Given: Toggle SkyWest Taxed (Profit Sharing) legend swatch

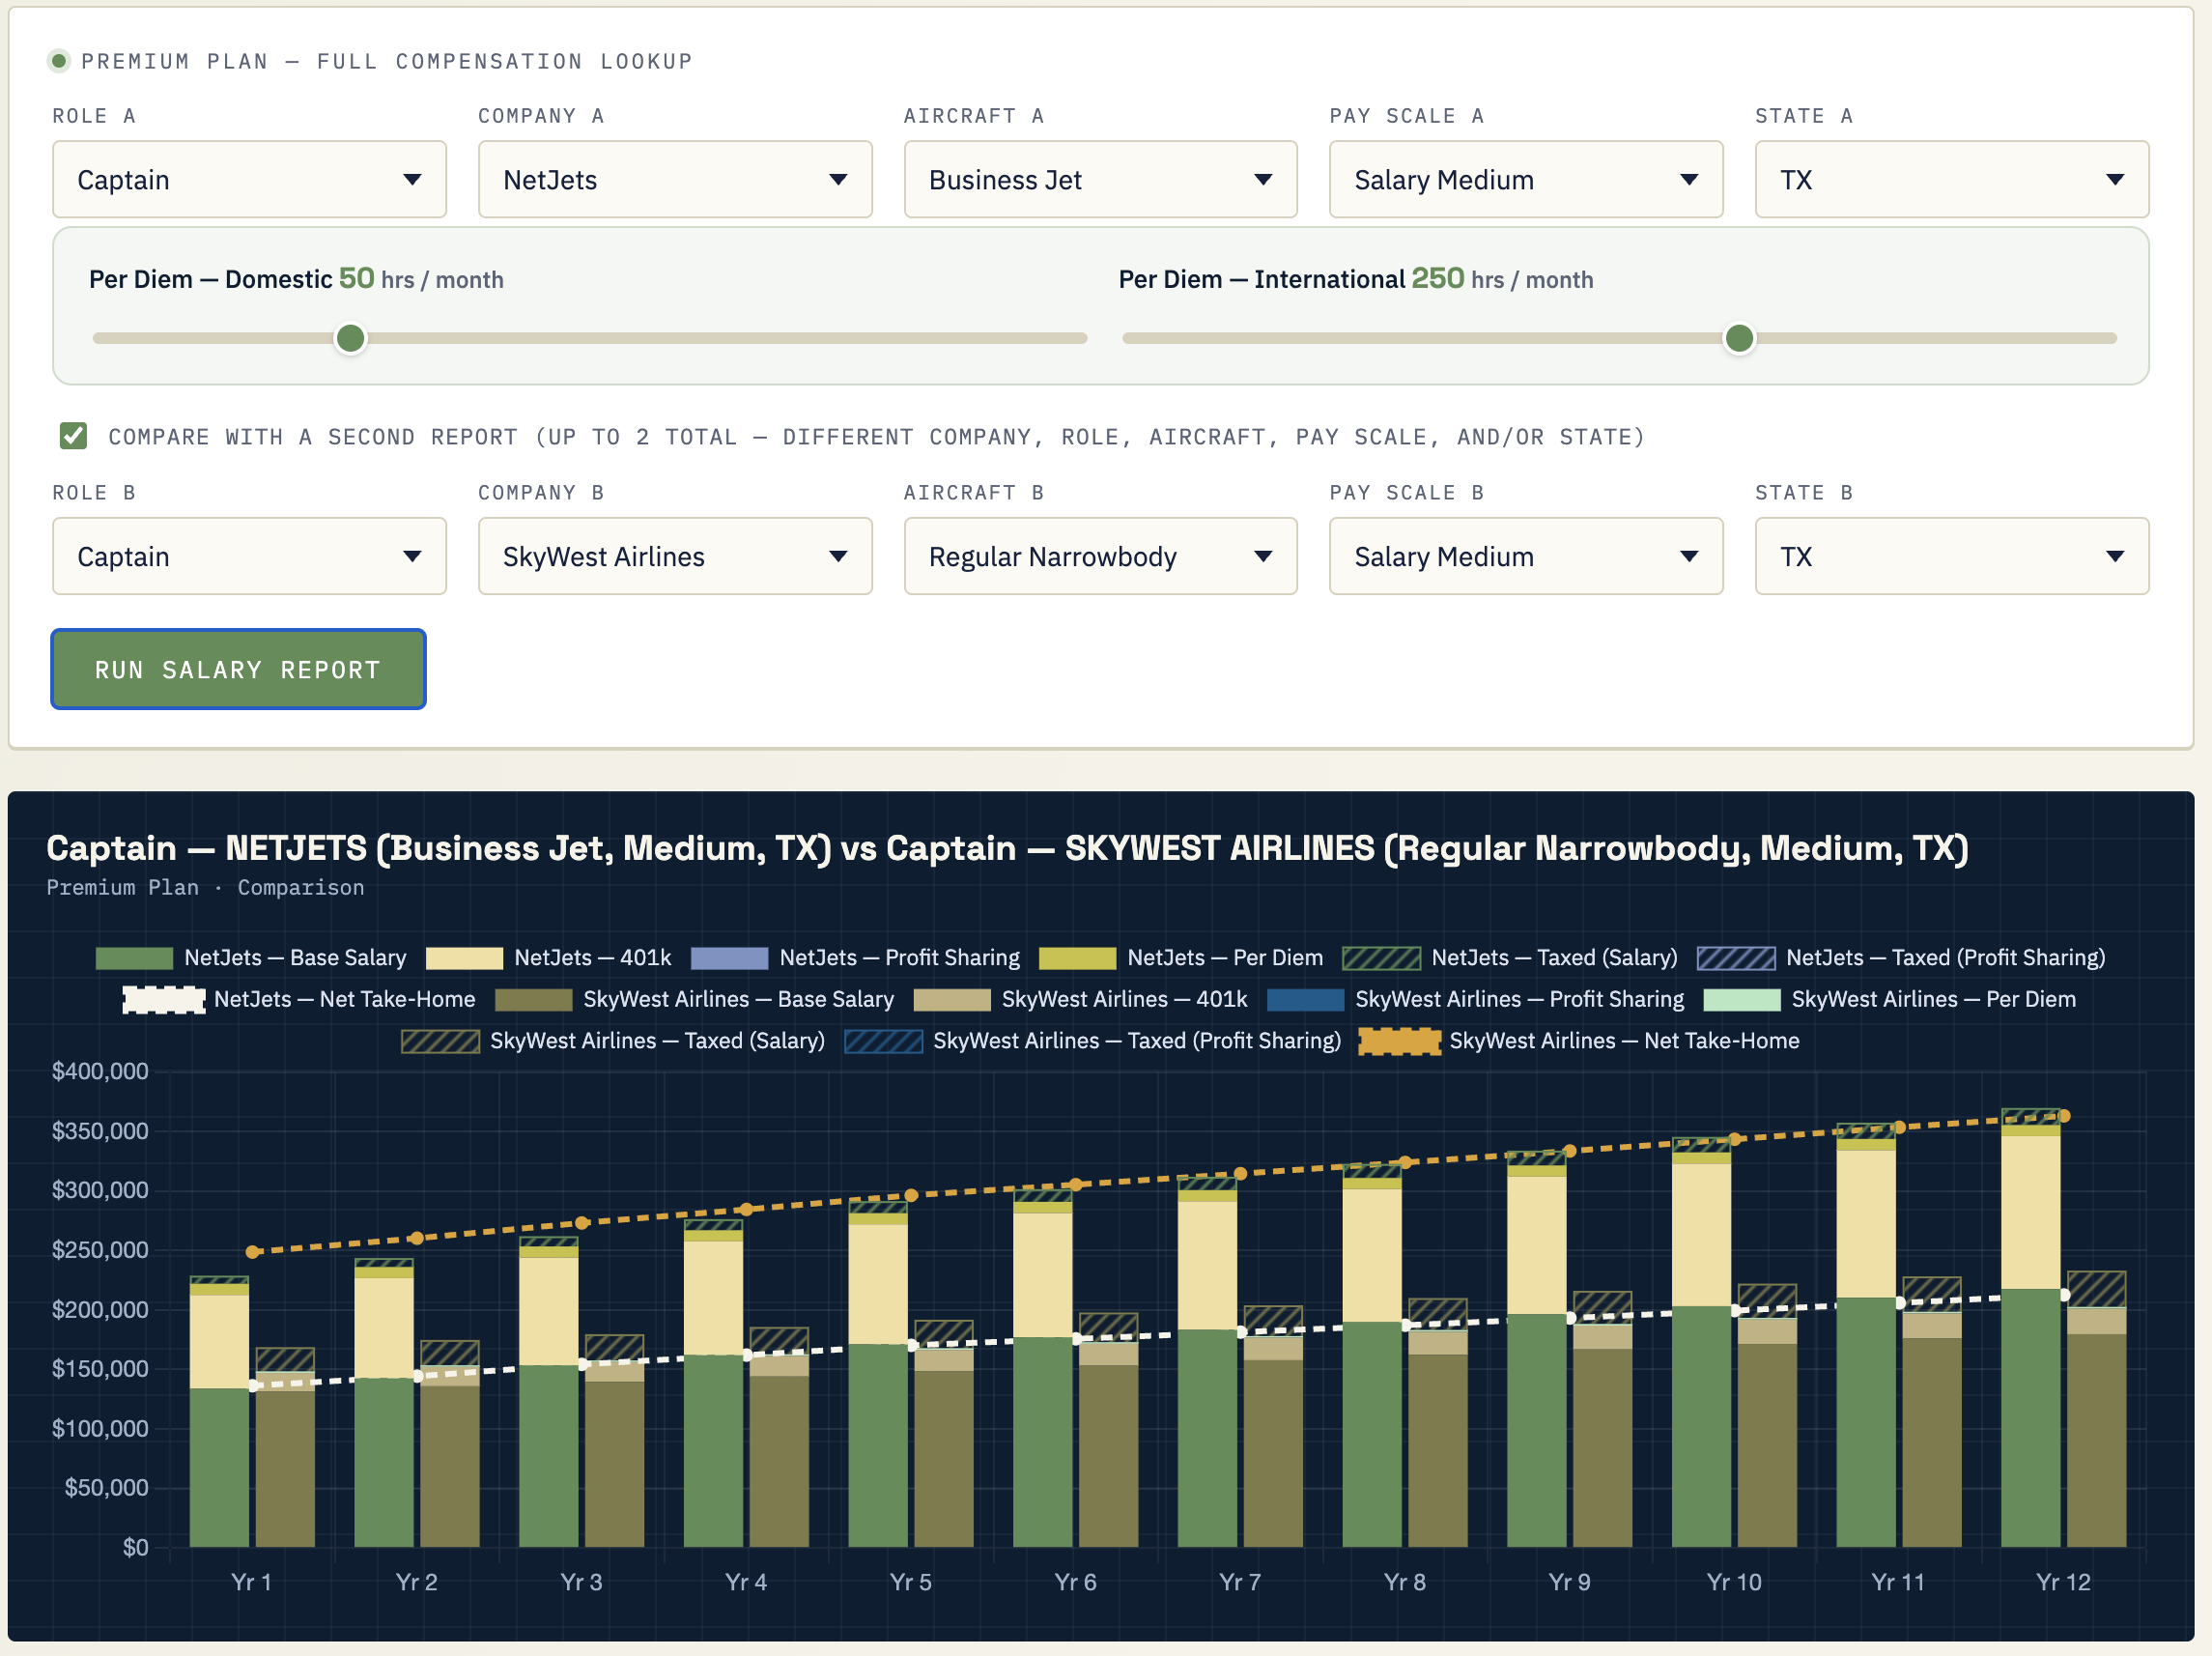Looking at the screenshot, I should pyautogui.click(x=883, y=1041).
